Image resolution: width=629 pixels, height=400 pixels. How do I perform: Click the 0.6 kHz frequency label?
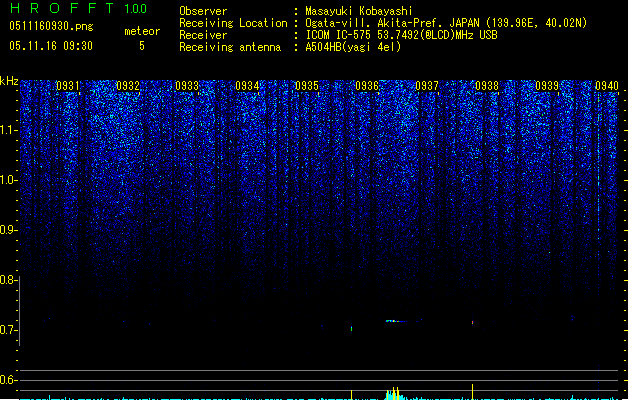tap(9, 380)
